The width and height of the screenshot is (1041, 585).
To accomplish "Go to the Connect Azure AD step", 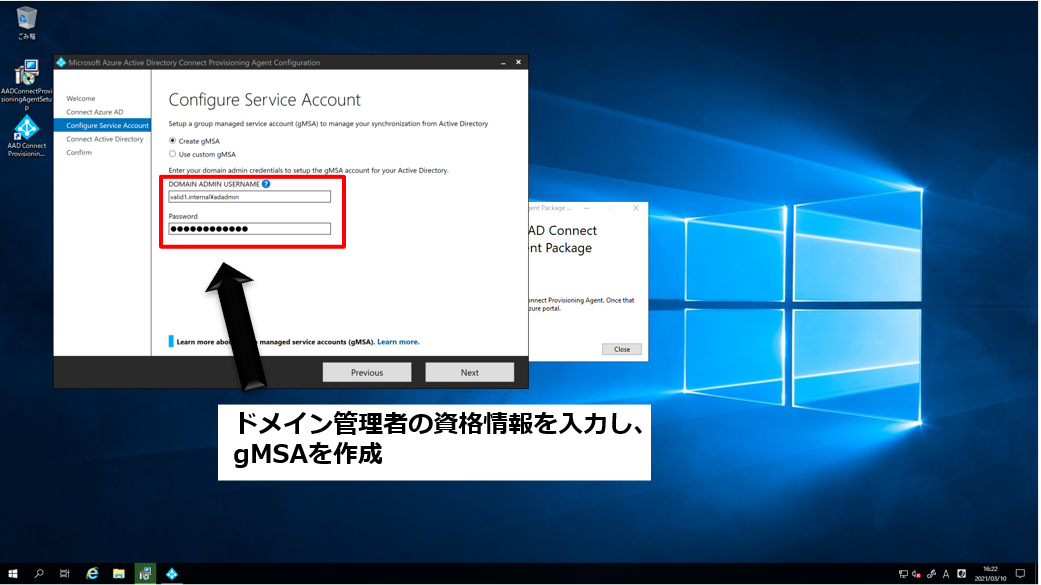I will tap(95, 112).
